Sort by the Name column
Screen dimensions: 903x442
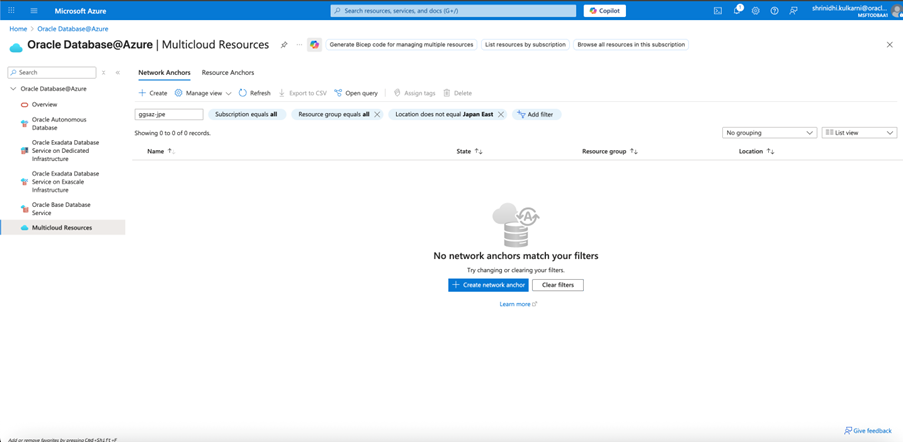pos(161,151)
